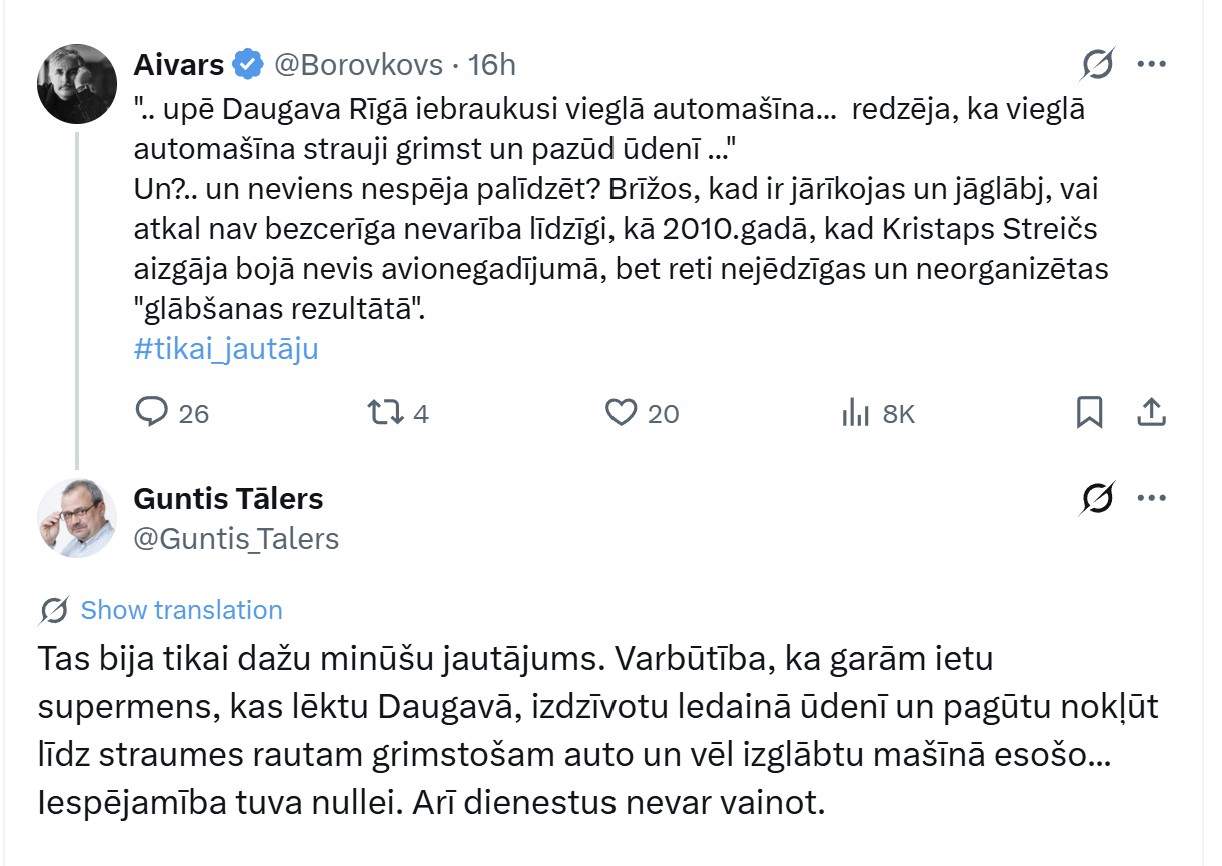The height and width of the screenshot is (866, 1222).
Task: Open more options menu on Aivars' post
Action: pos(1153,65)
